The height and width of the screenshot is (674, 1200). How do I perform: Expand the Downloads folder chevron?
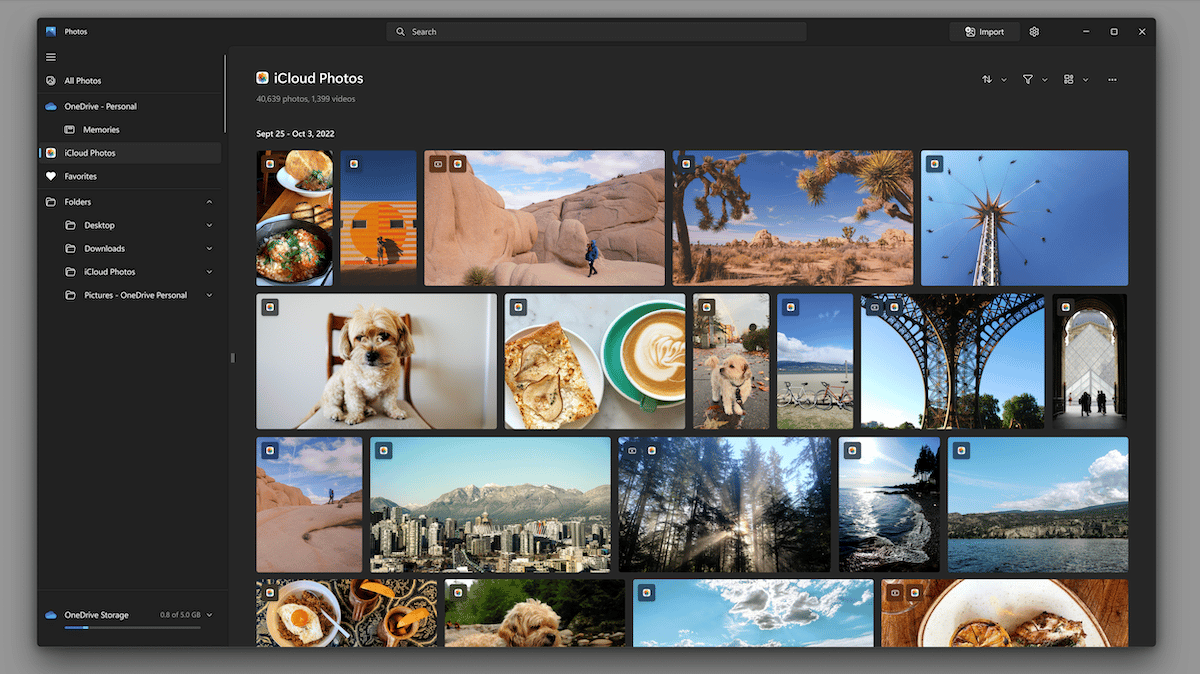click(x=209, y=249)
